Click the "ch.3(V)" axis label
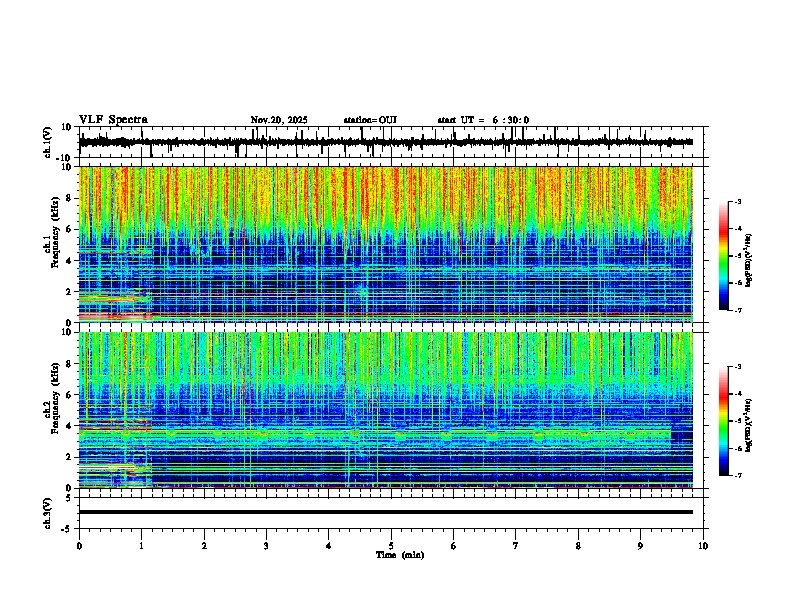792x612 pixels. click(47, 513)
